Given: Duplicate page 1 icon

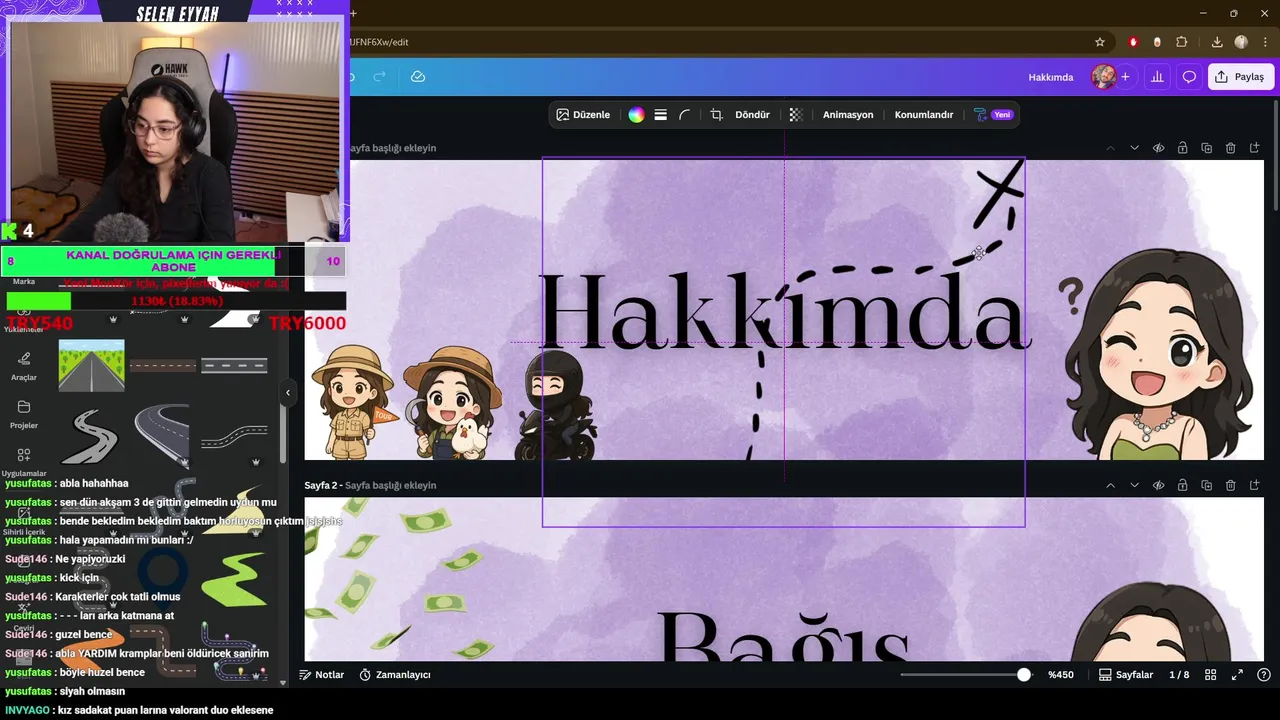Looking at the screenshot, I should click(1206, 148).
